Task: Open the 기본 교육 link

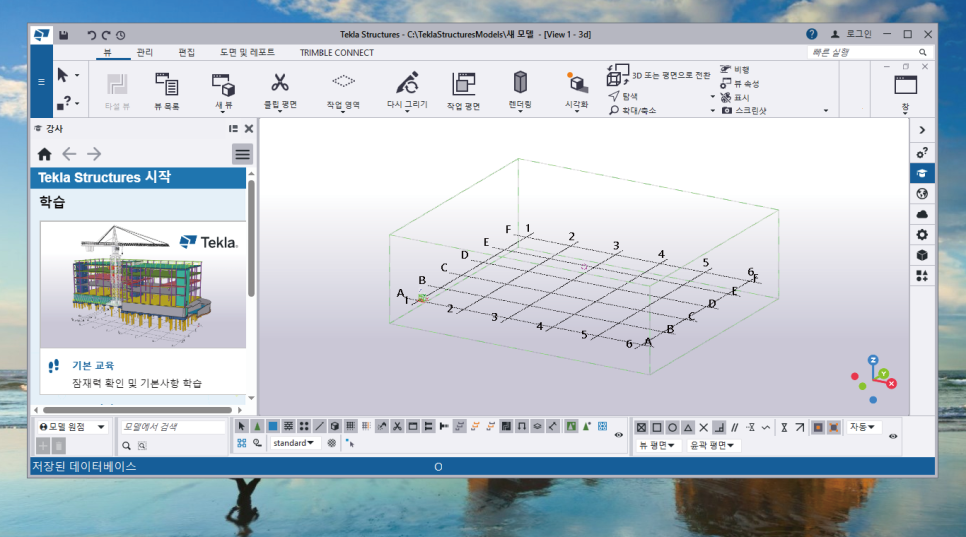Action: 93,365
